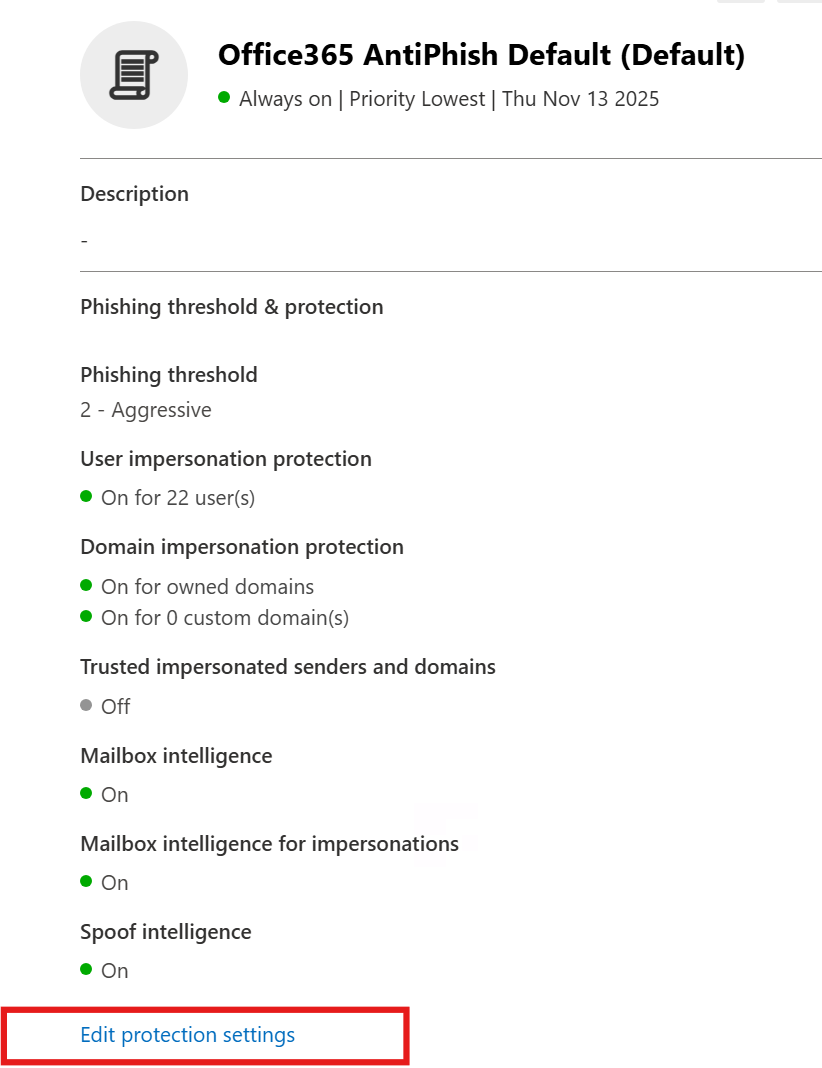Click the Office365 AntiPhish Default (Default) title
Screen dimensions: 822x1068
481,56
